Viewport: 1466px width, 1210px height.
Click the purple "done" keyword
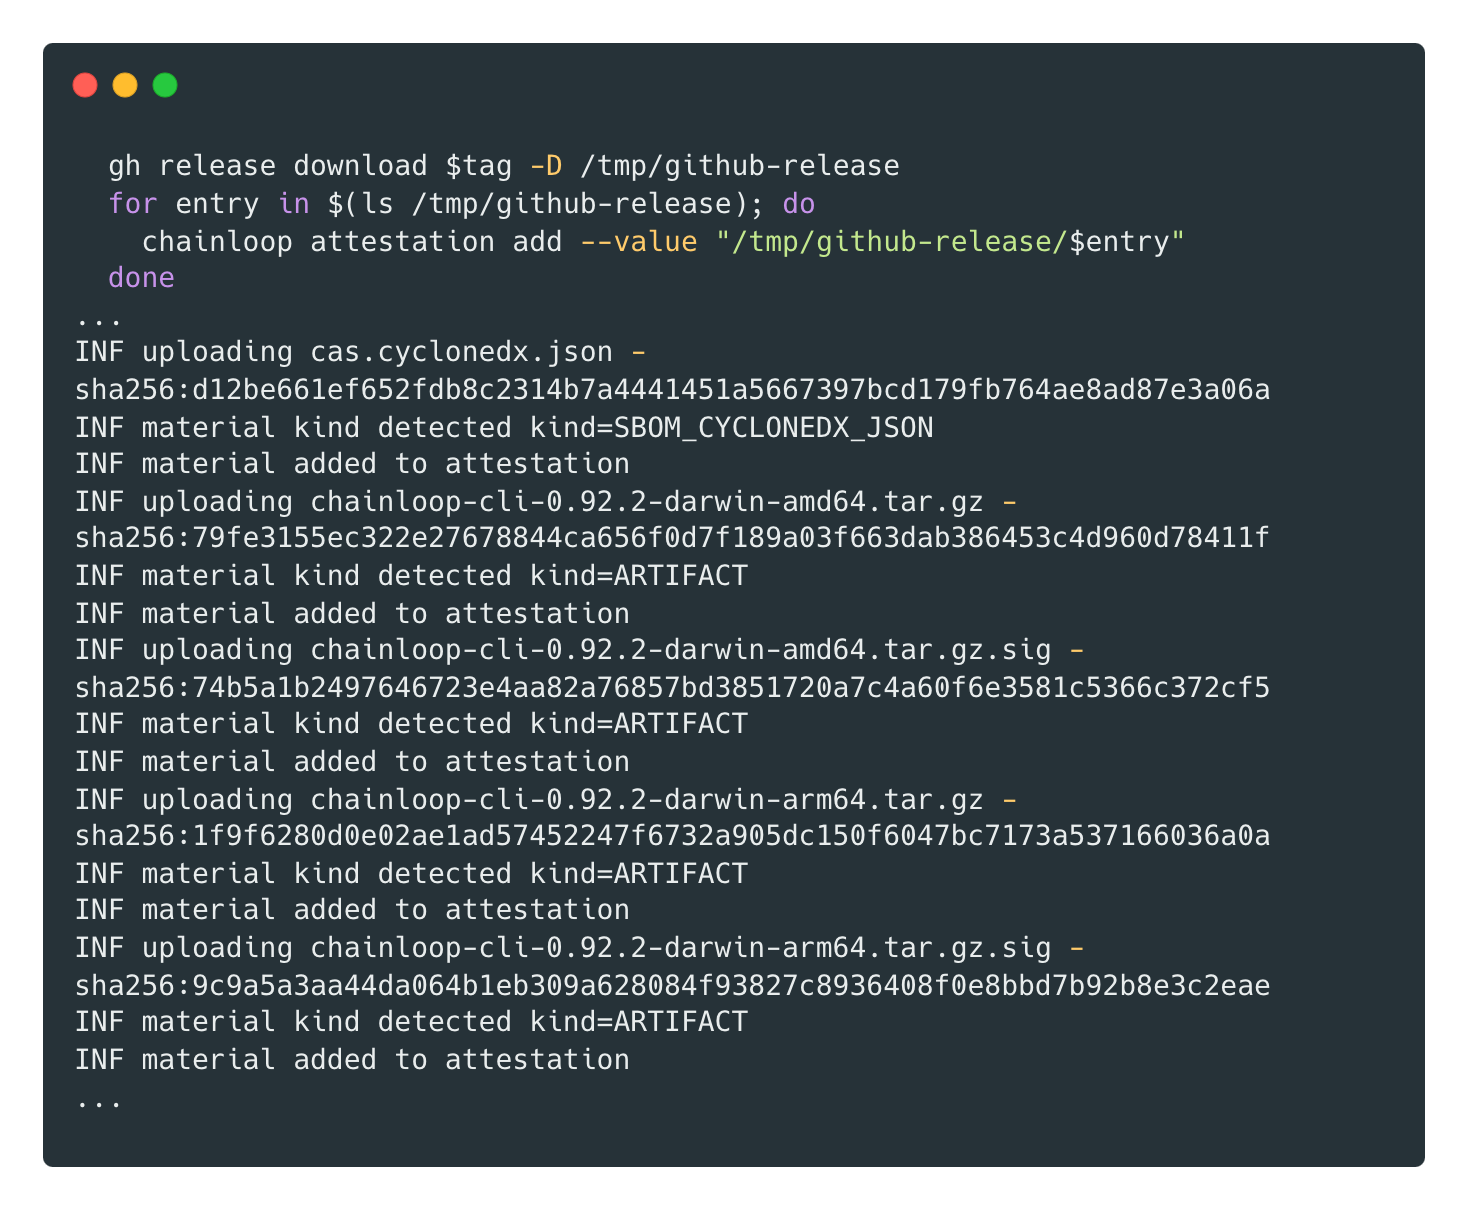pos(141,278)
